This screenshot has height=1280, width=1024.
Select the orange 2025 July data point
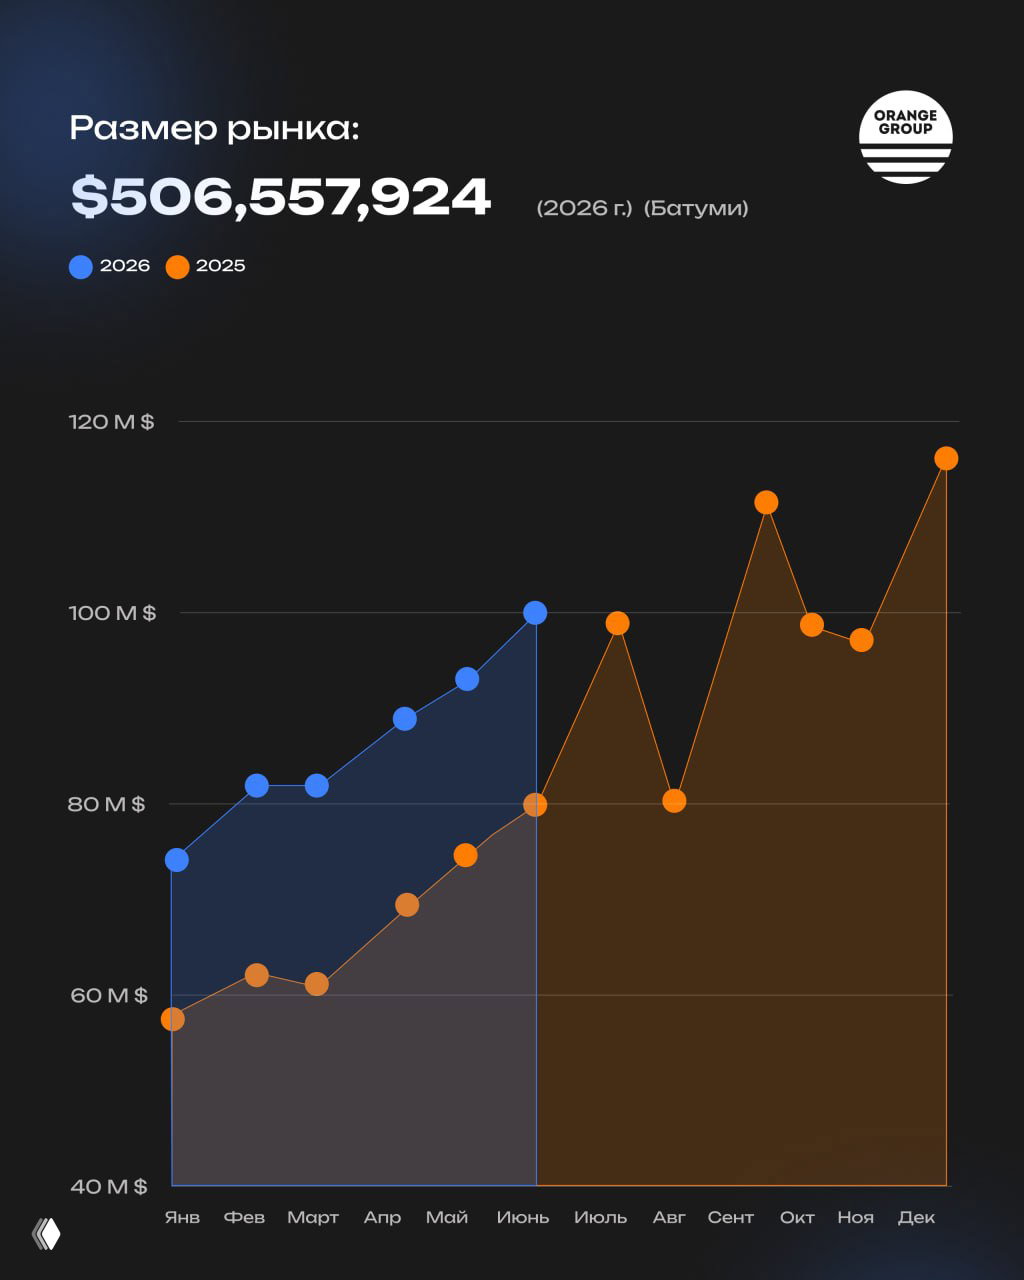coord(618,623)
